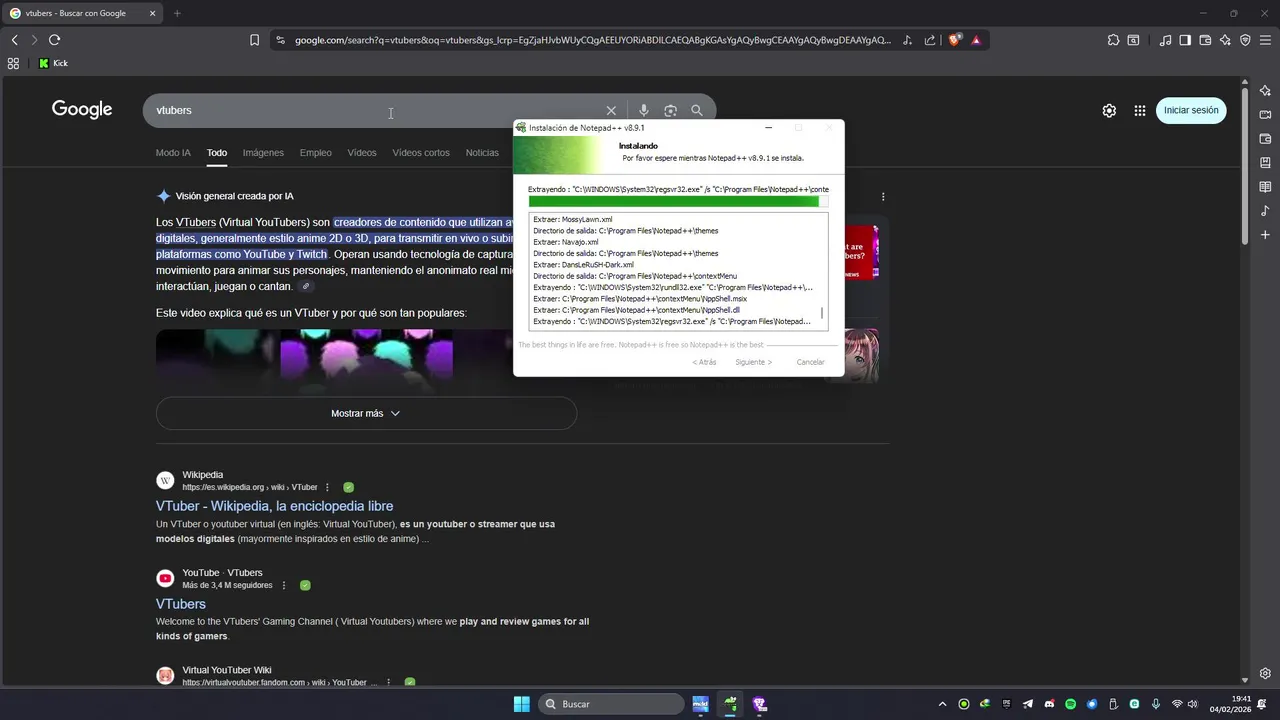Open Virtual YouTuber Wiki result
1280x720 pixels.
point(227,670)
